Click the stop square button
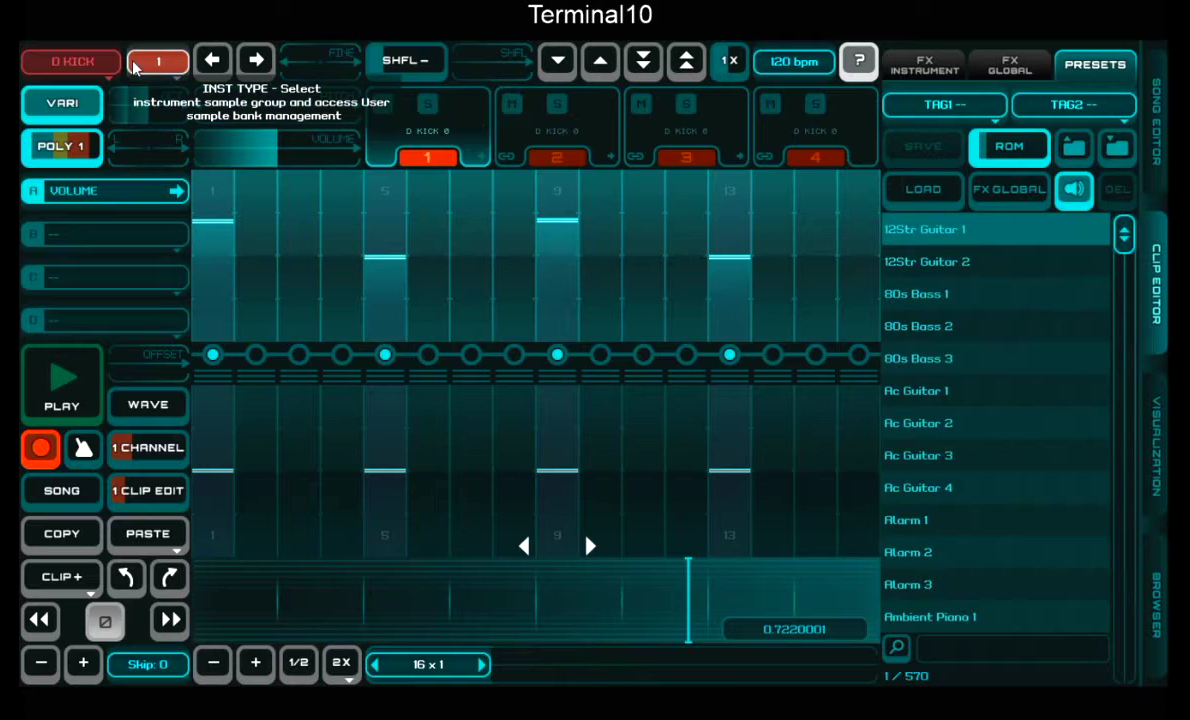 tap(105, 621)
